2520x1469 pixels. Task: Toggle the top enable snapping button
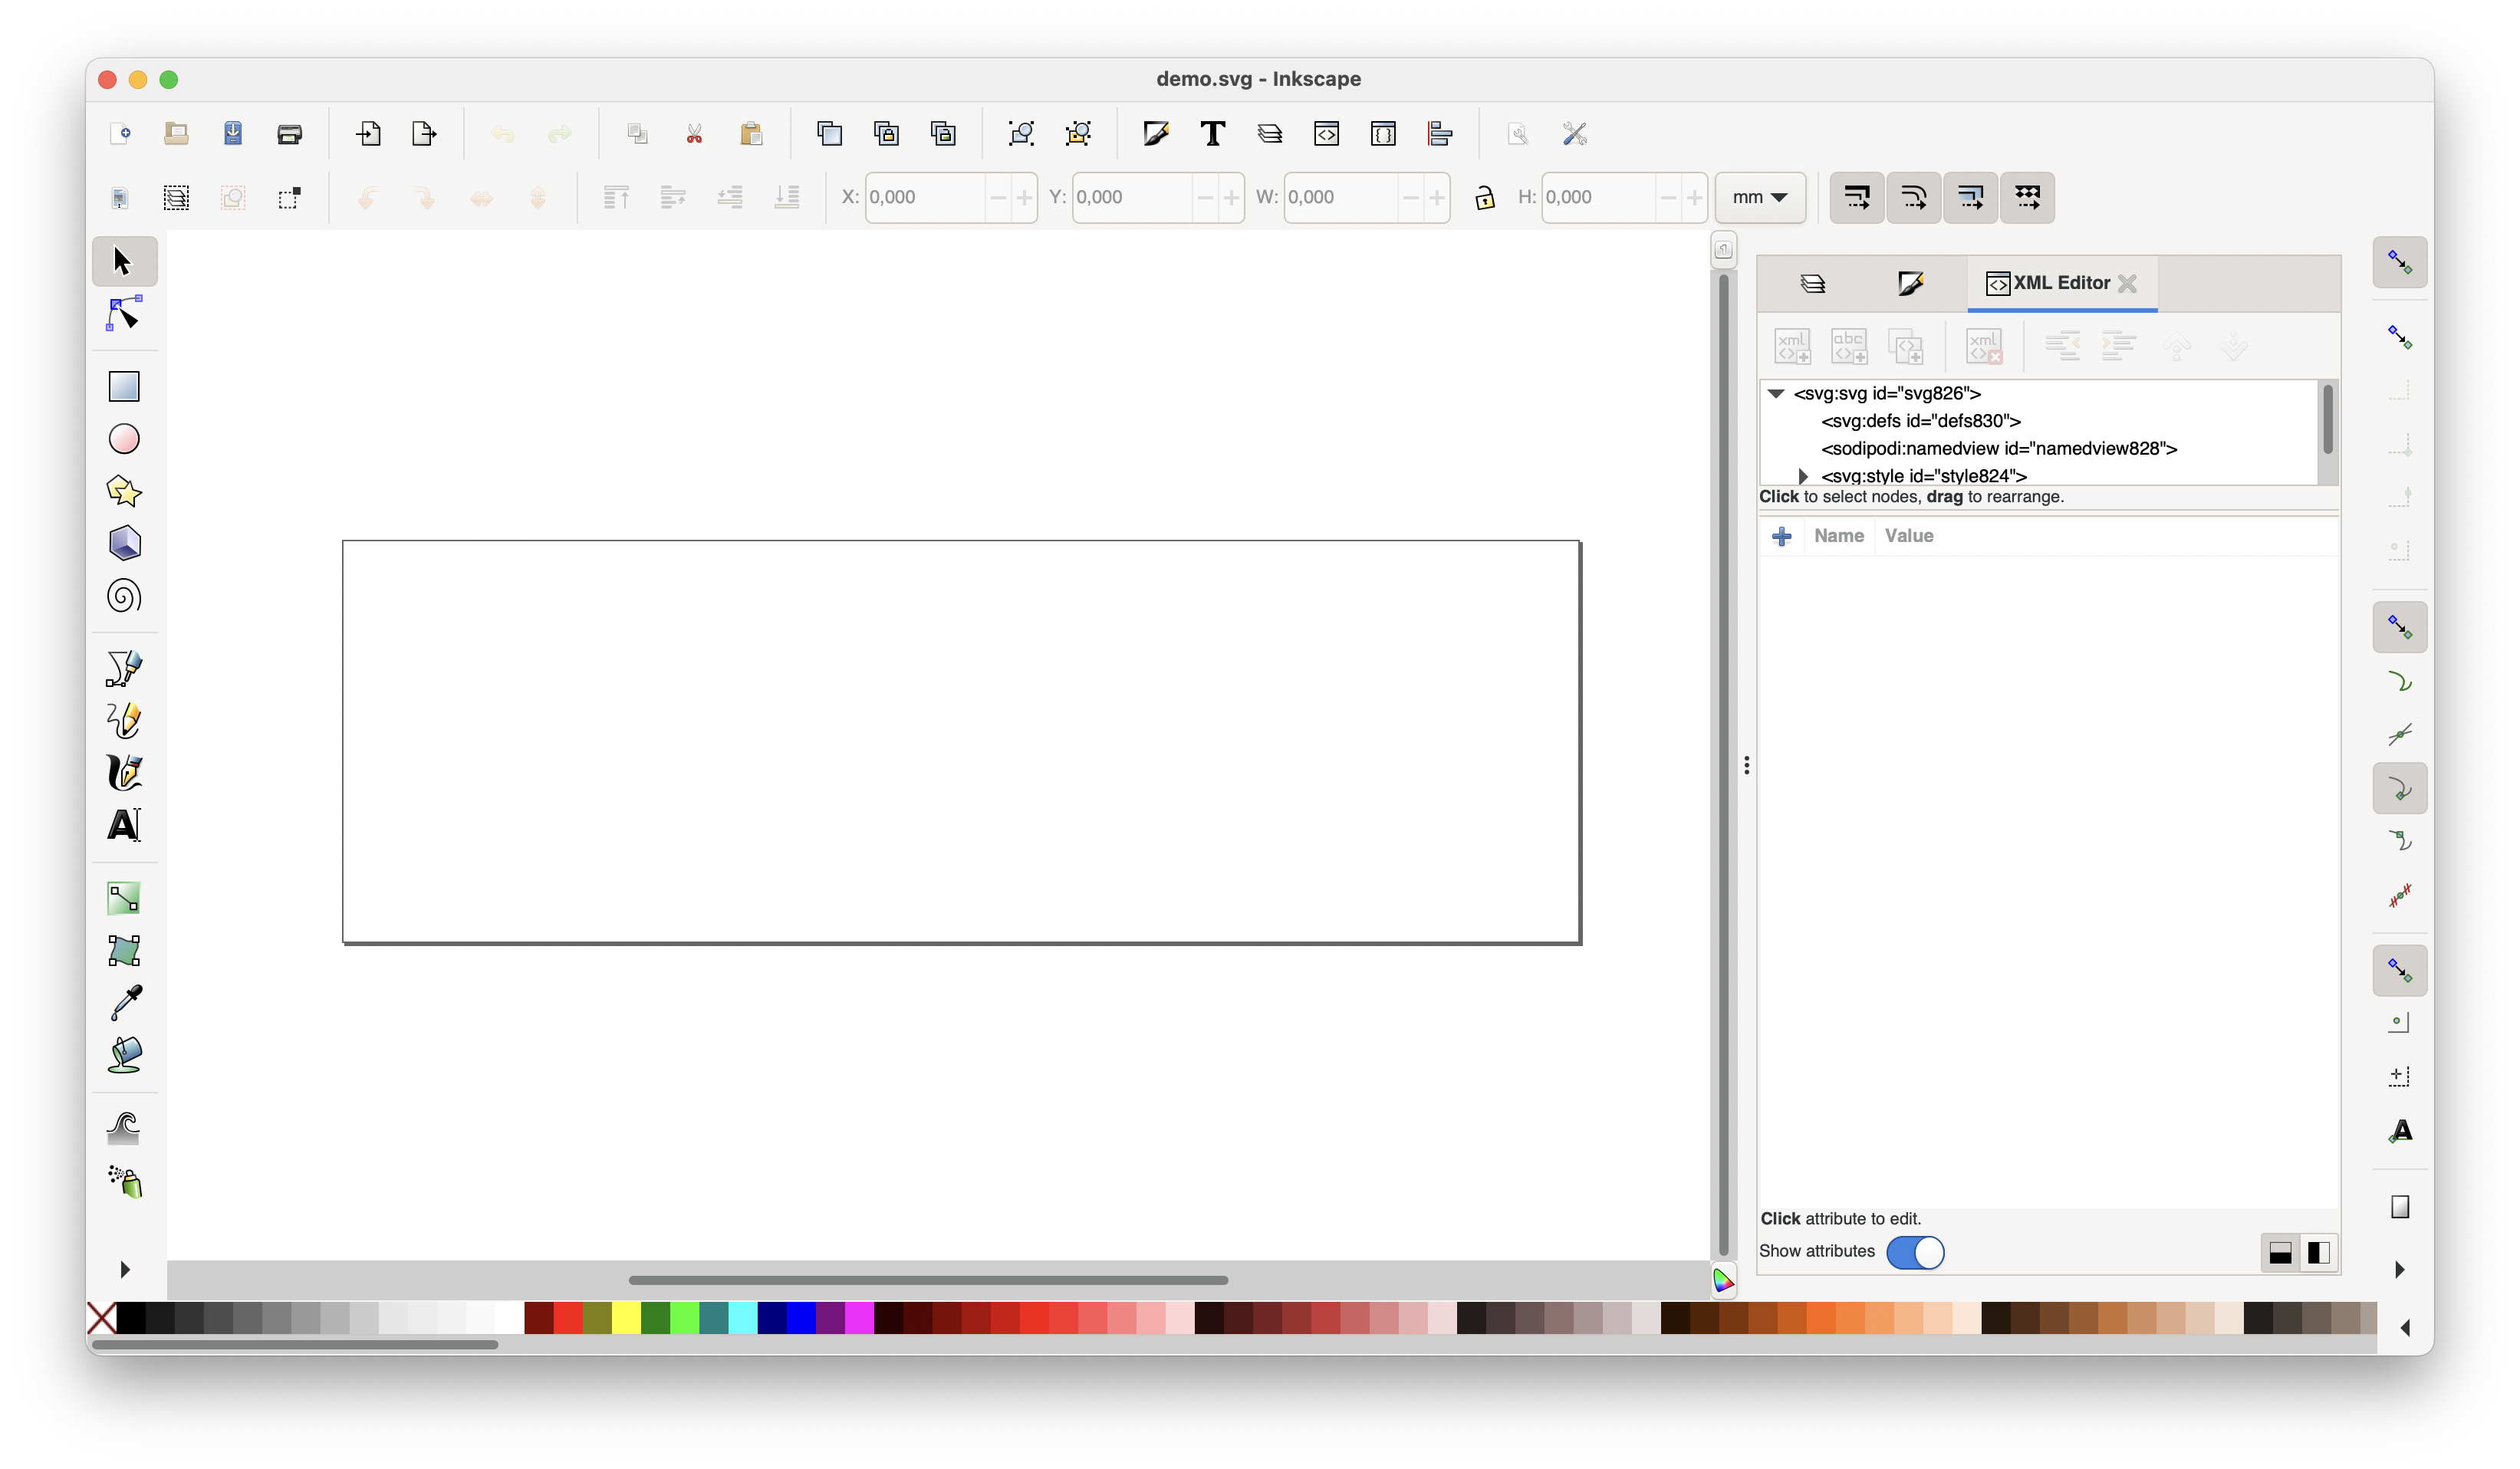[x=2400, y=262]
